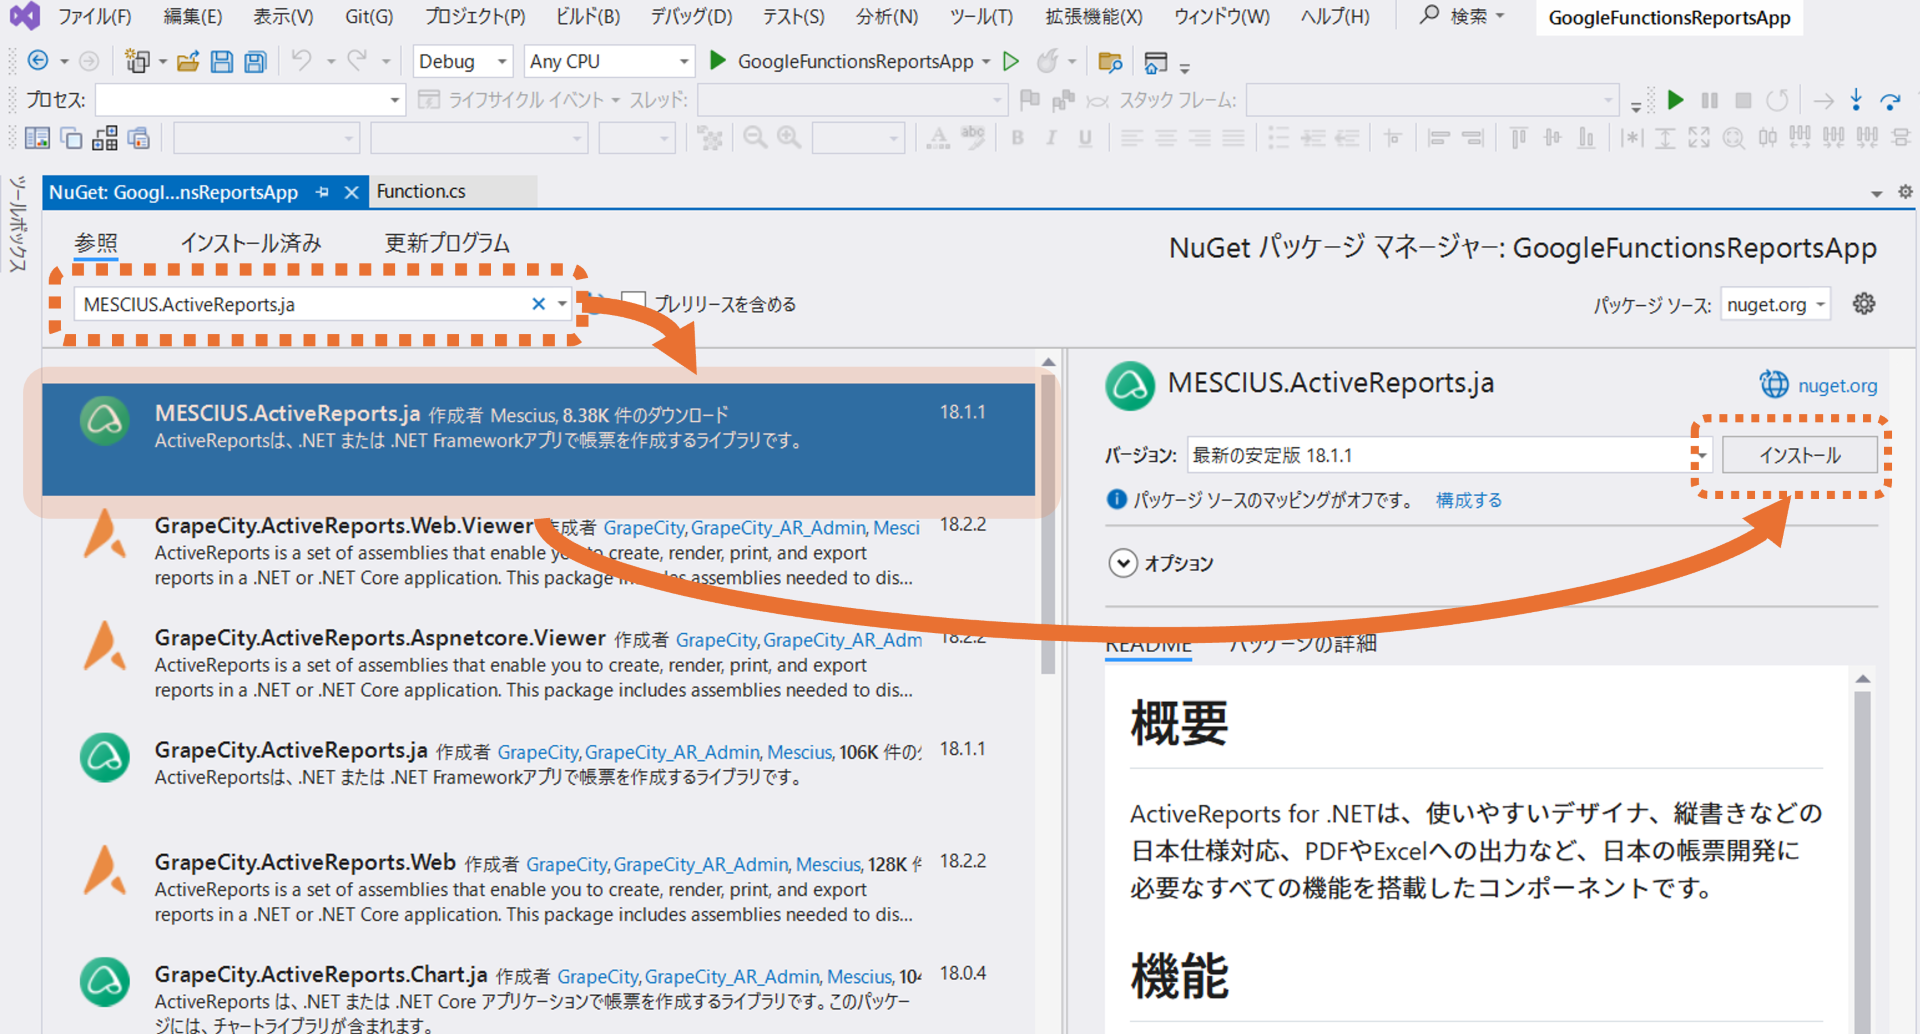Screen dimensions: 1920x1034
Task: Select GrapeCity.ActiveReports.Aspnetcore.Viewer package
Action: [x=538, y=663]
